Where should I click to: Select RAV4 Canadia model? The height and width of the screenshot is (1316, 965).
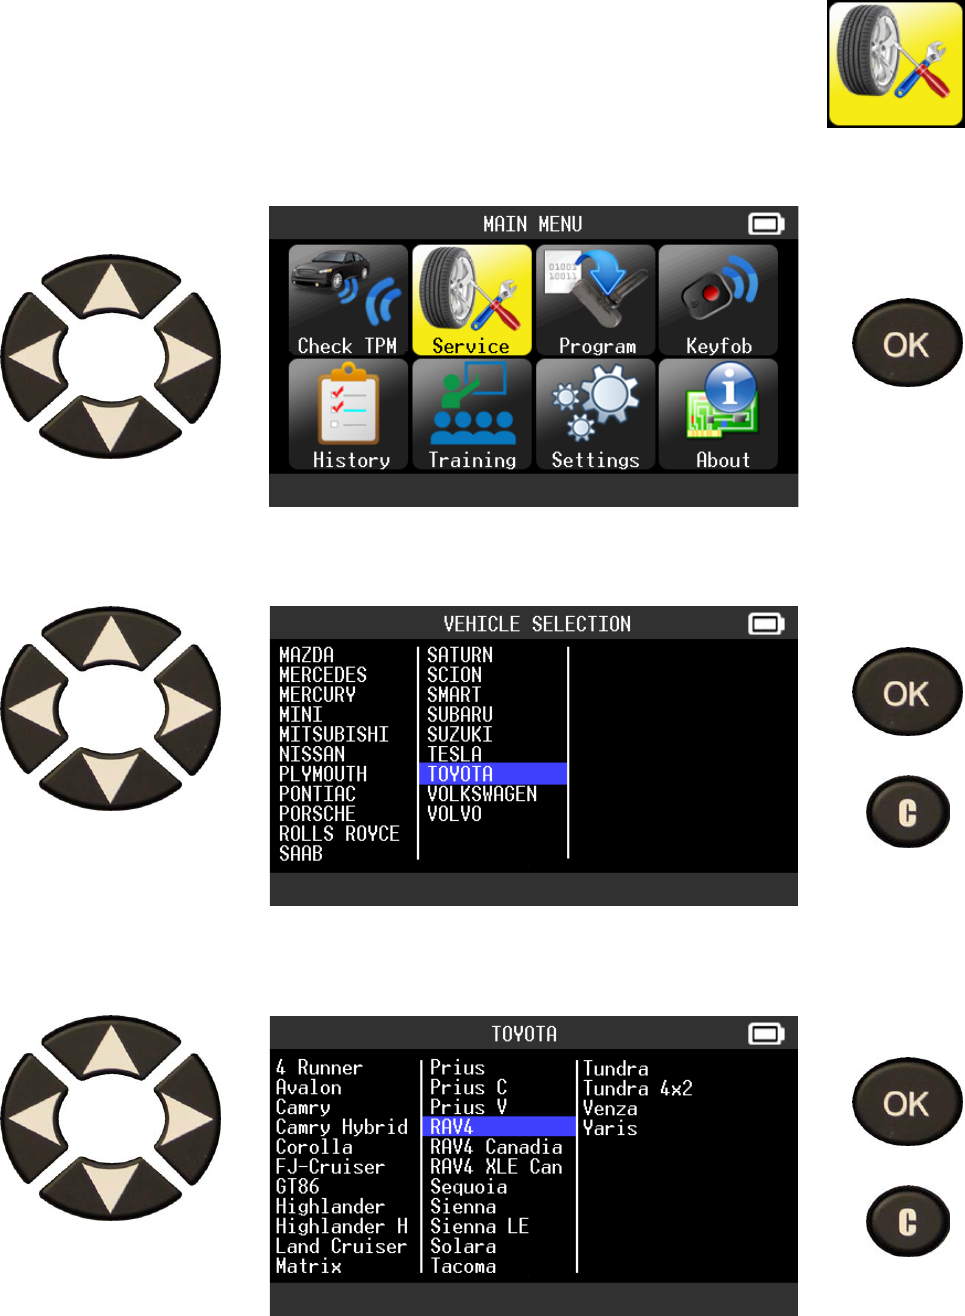coord(496,1147)
